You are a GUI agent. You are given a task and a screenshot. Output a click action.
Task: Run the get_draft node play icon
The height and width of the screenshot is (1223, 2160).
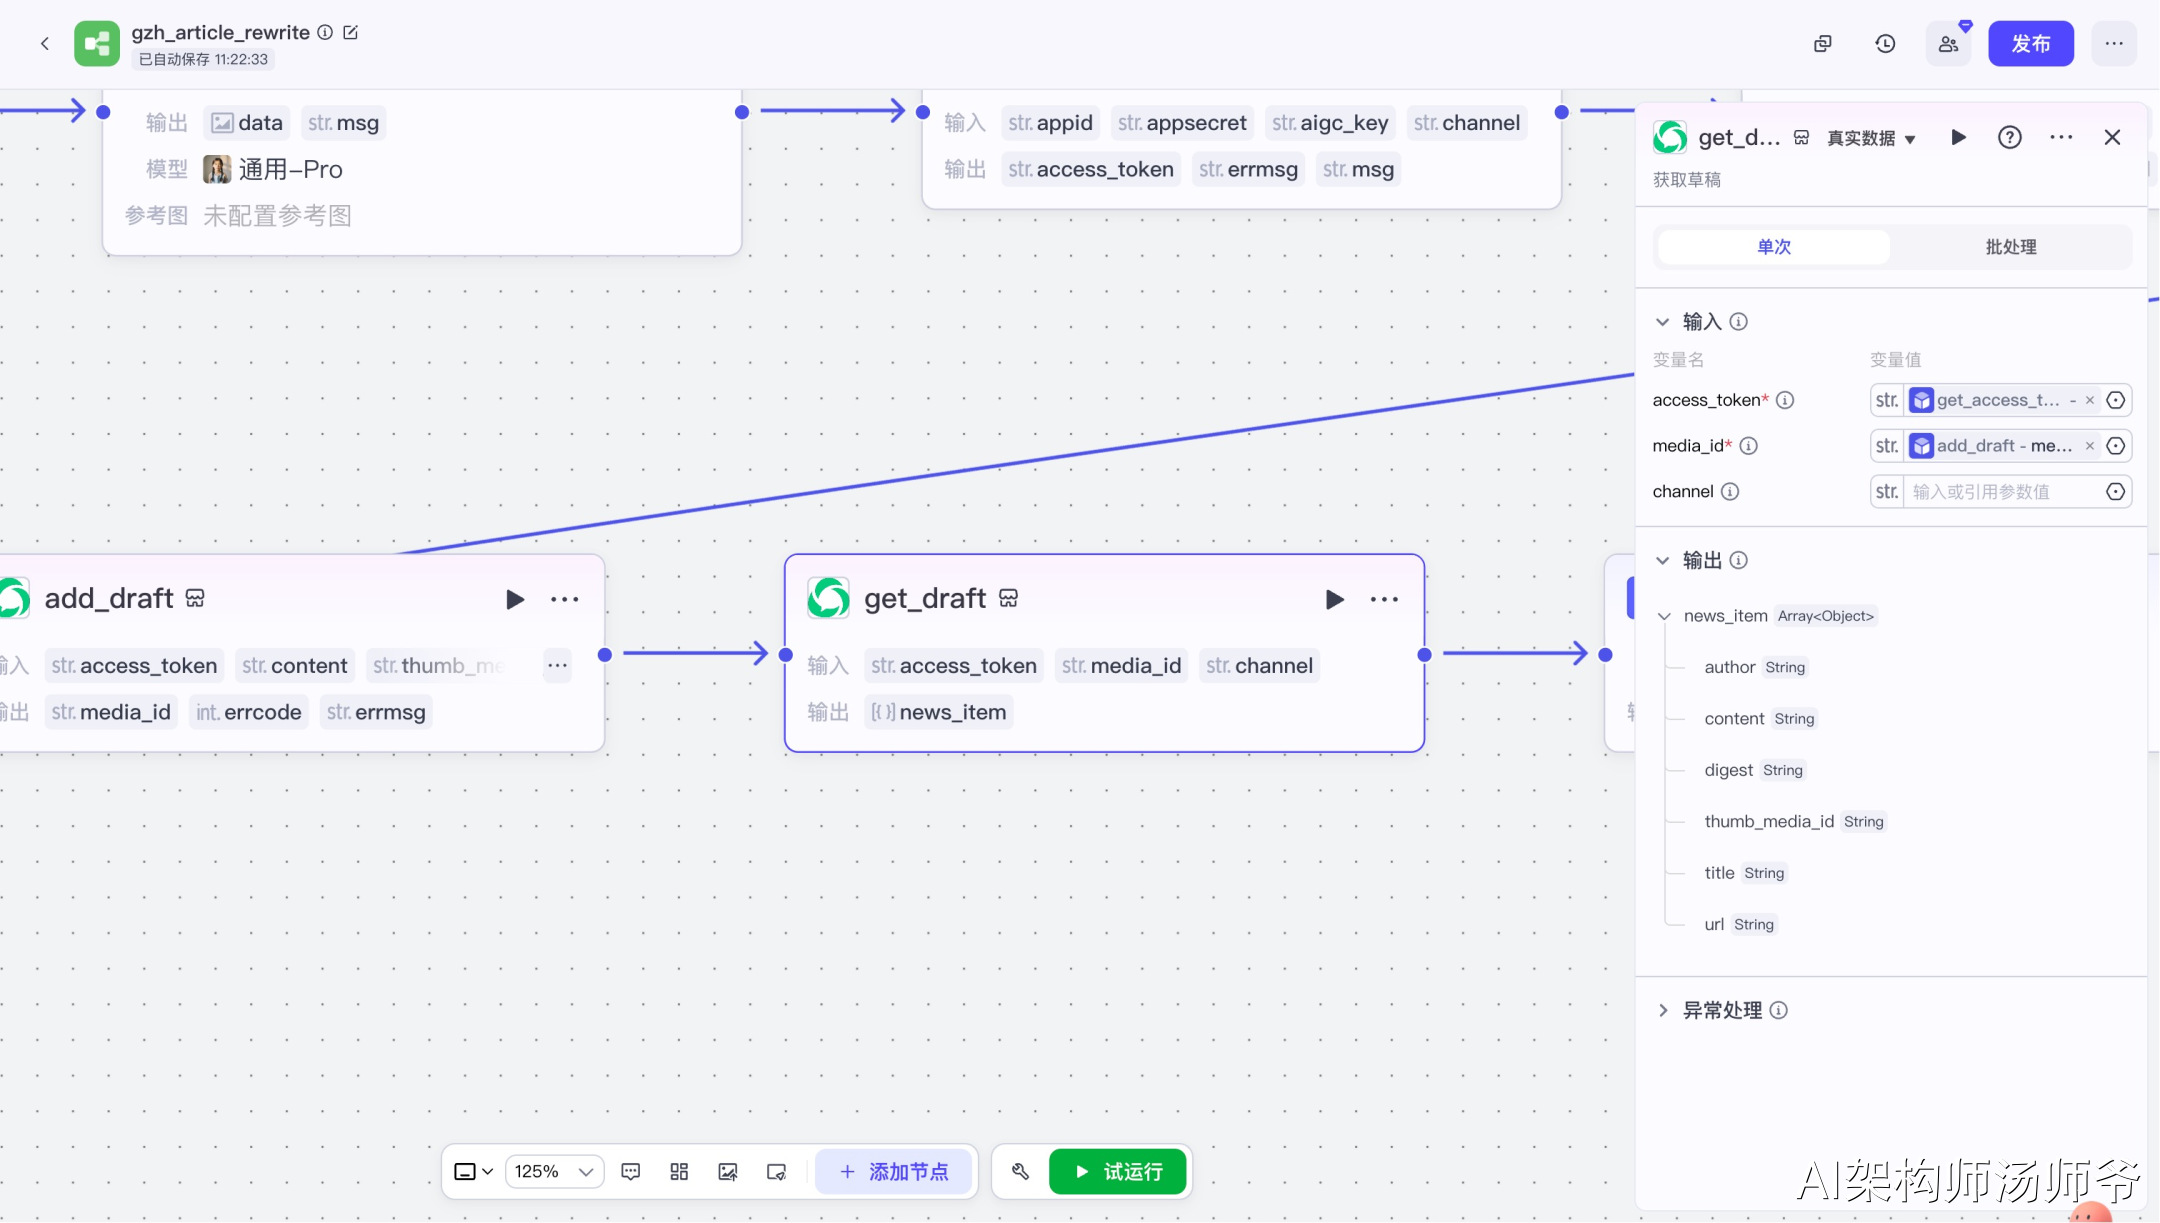coord(1334,599)
